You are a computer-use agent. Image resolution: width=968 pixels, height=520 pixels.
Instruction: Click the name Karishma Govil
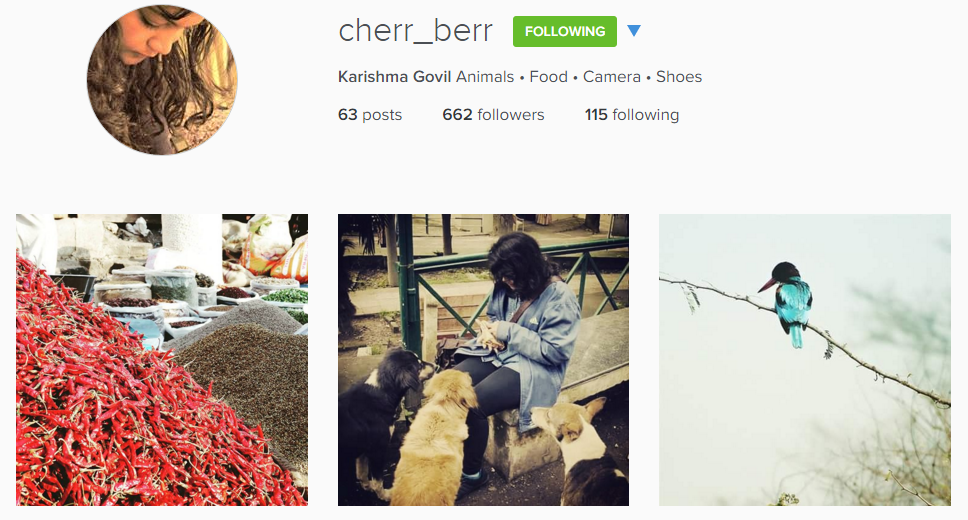point(394,77)
